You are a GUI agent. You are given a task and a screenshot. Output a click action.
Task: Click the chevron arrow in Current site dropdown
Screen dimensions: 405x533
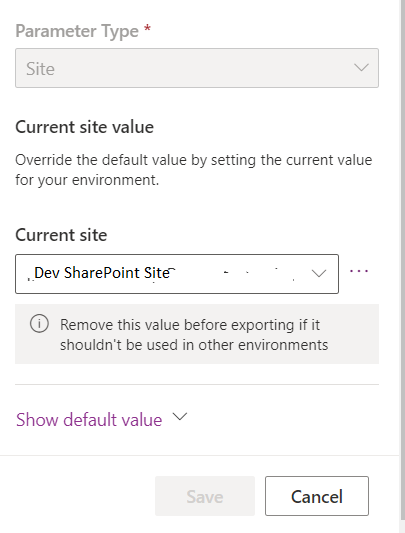coord(319,273)
